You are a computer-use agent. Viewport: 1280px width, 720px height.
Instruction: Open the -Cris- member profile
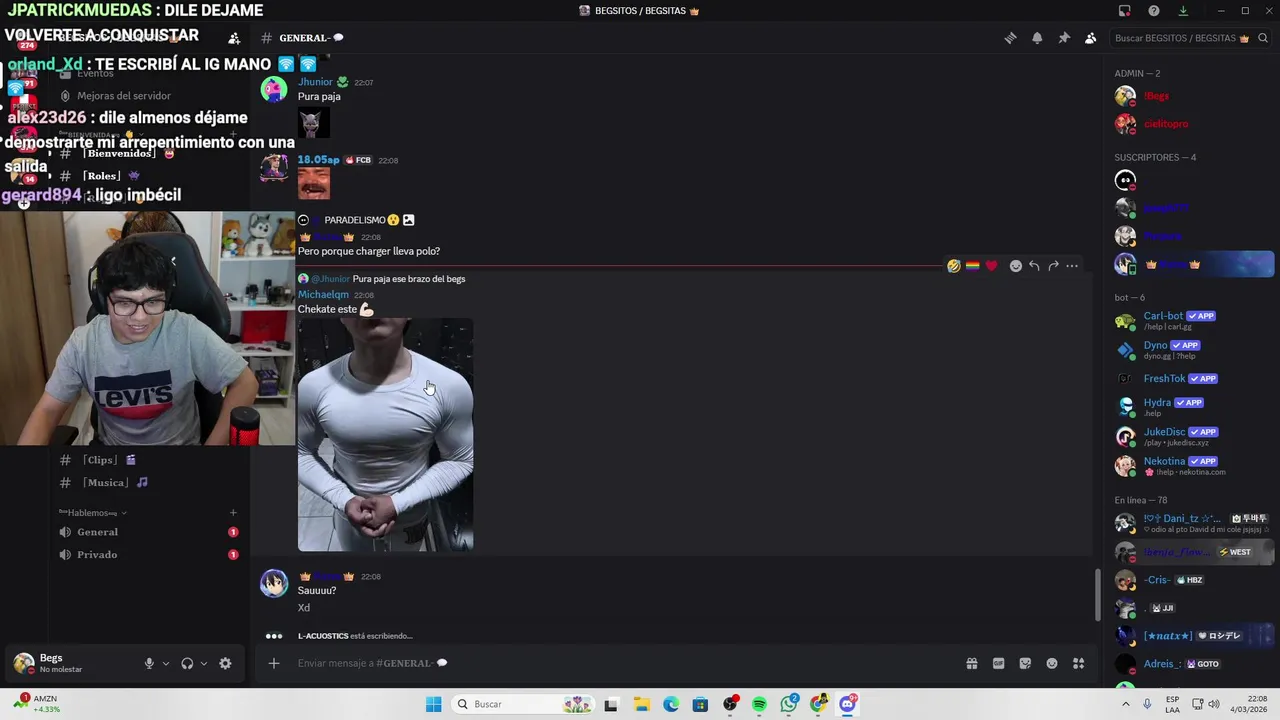[1192, 580]
